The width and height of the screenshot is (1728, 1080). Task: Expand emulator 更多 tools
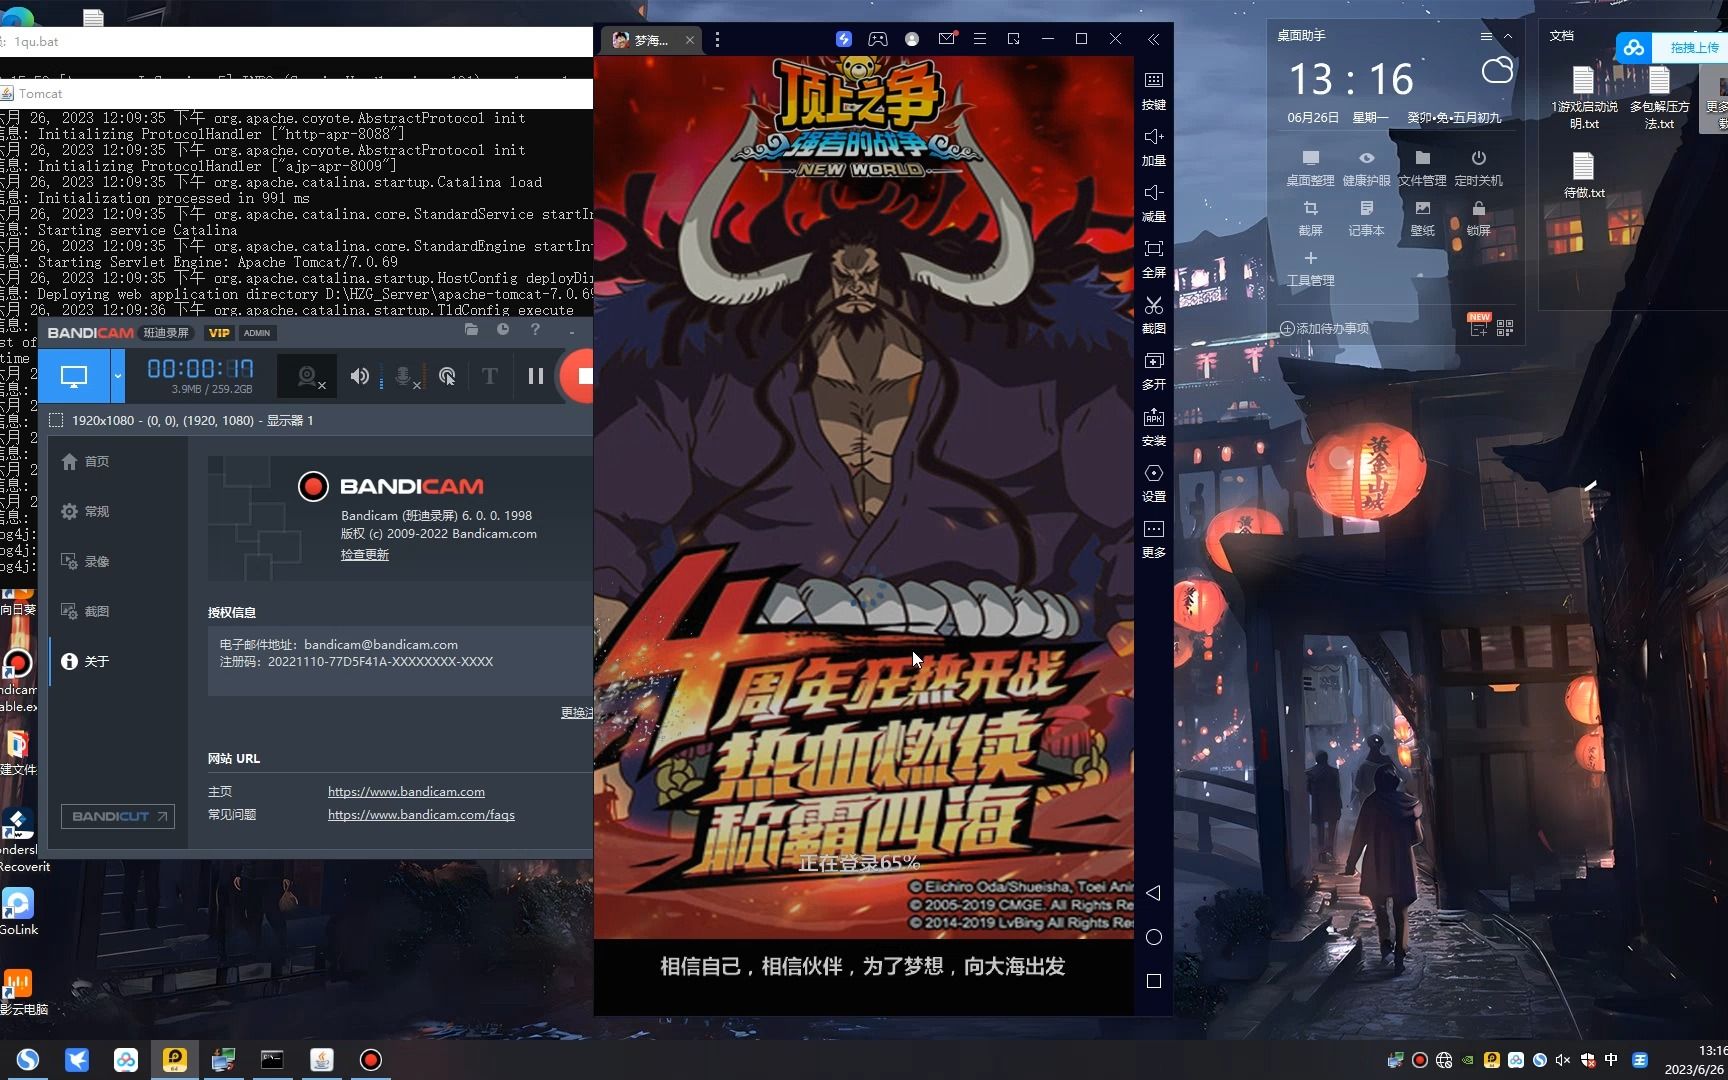[1153, 538]
